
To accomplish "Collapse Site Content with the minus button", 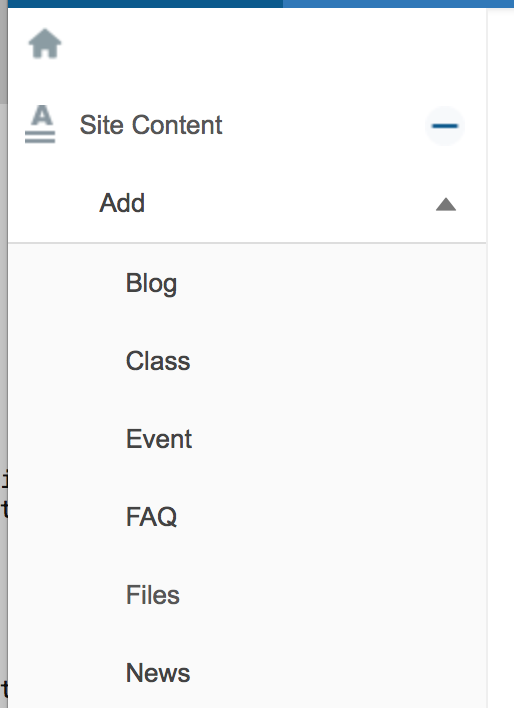I will point(445,126).
